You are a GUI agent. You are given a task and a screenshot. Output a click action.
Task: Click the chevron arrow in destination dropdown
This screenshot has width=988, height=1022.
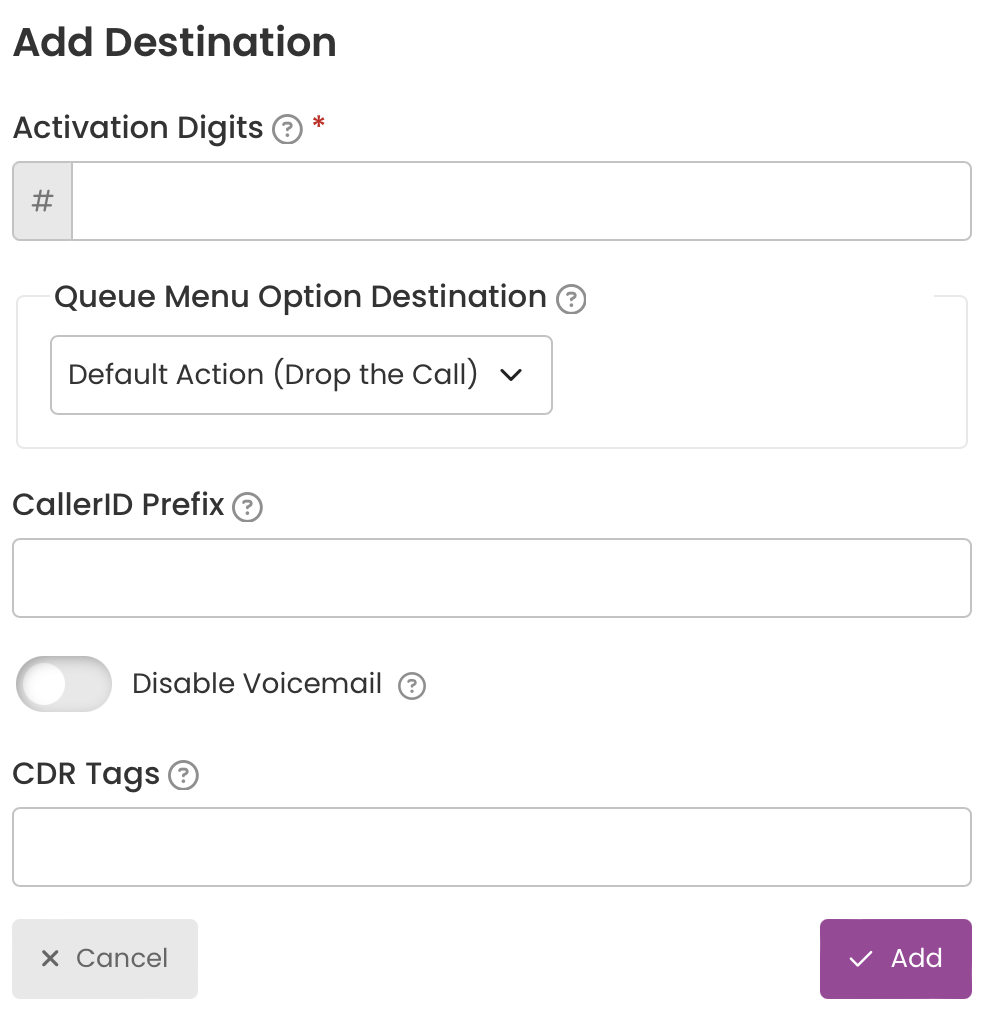pyautogui.click(x=511, y=375)
